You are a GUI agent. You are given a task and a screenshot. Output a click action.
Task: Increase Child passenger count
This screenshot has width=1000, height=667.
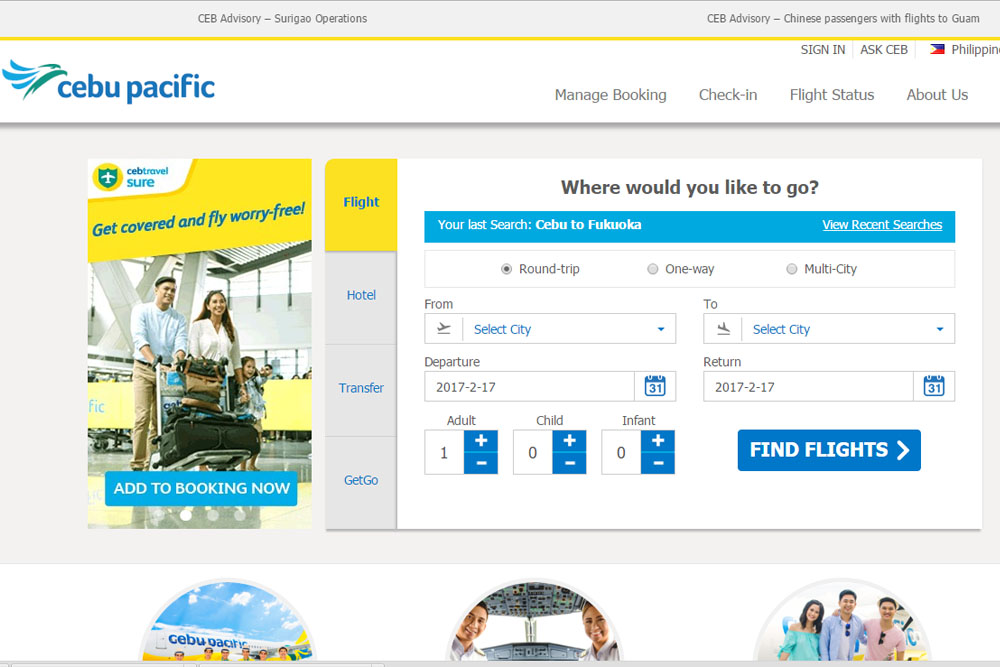(x=570, y=441)
